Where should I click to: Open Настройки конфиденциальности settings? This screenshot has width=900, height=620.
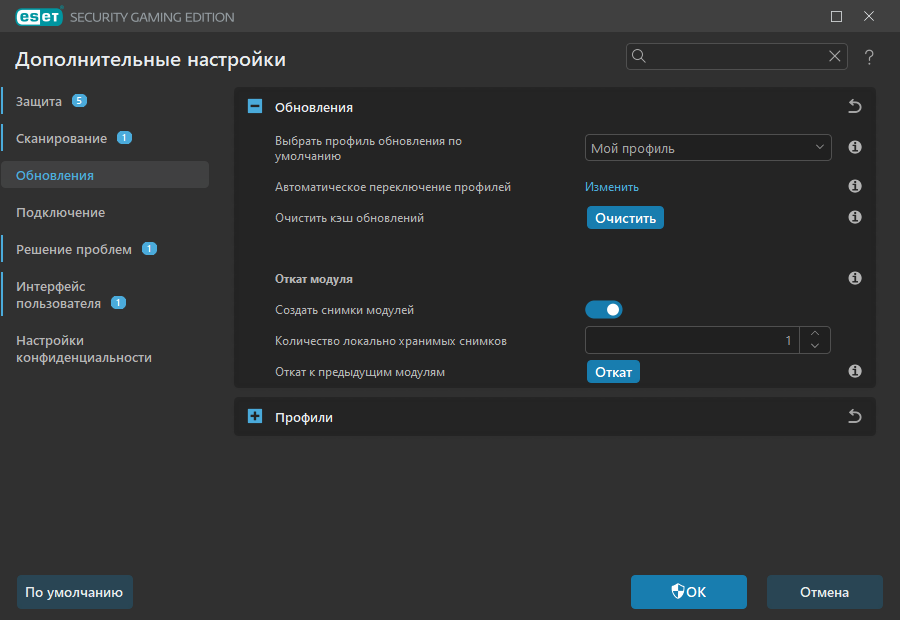pos(84,349)
